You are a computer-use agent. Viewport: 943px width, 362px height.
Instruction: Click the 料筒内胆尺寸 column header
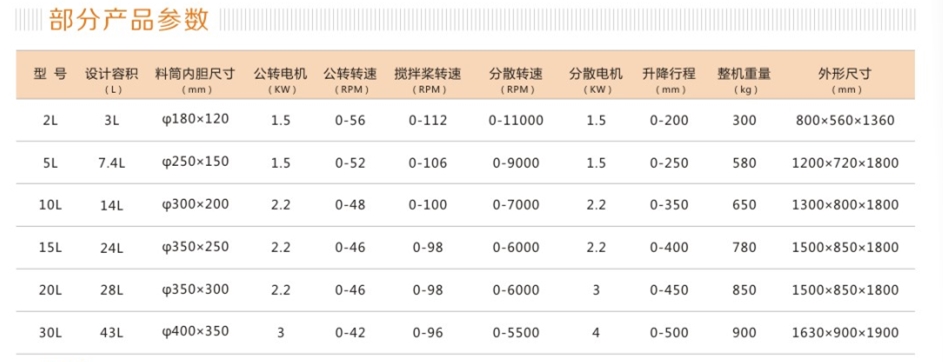195,75
